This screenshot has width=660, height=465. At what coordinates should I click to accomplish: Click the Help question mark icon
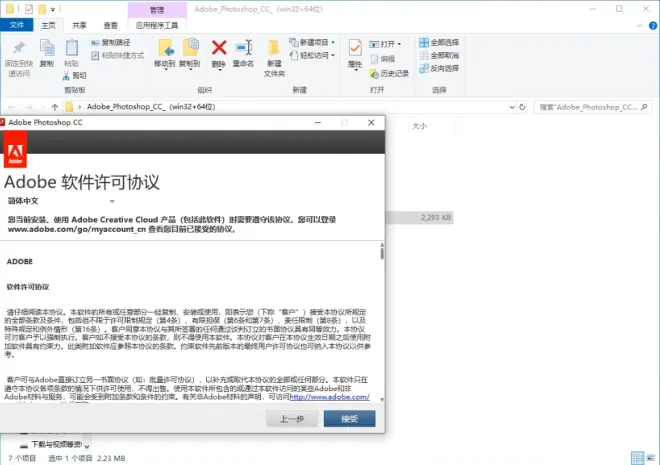pyautogui.click(x=653, y=26)
